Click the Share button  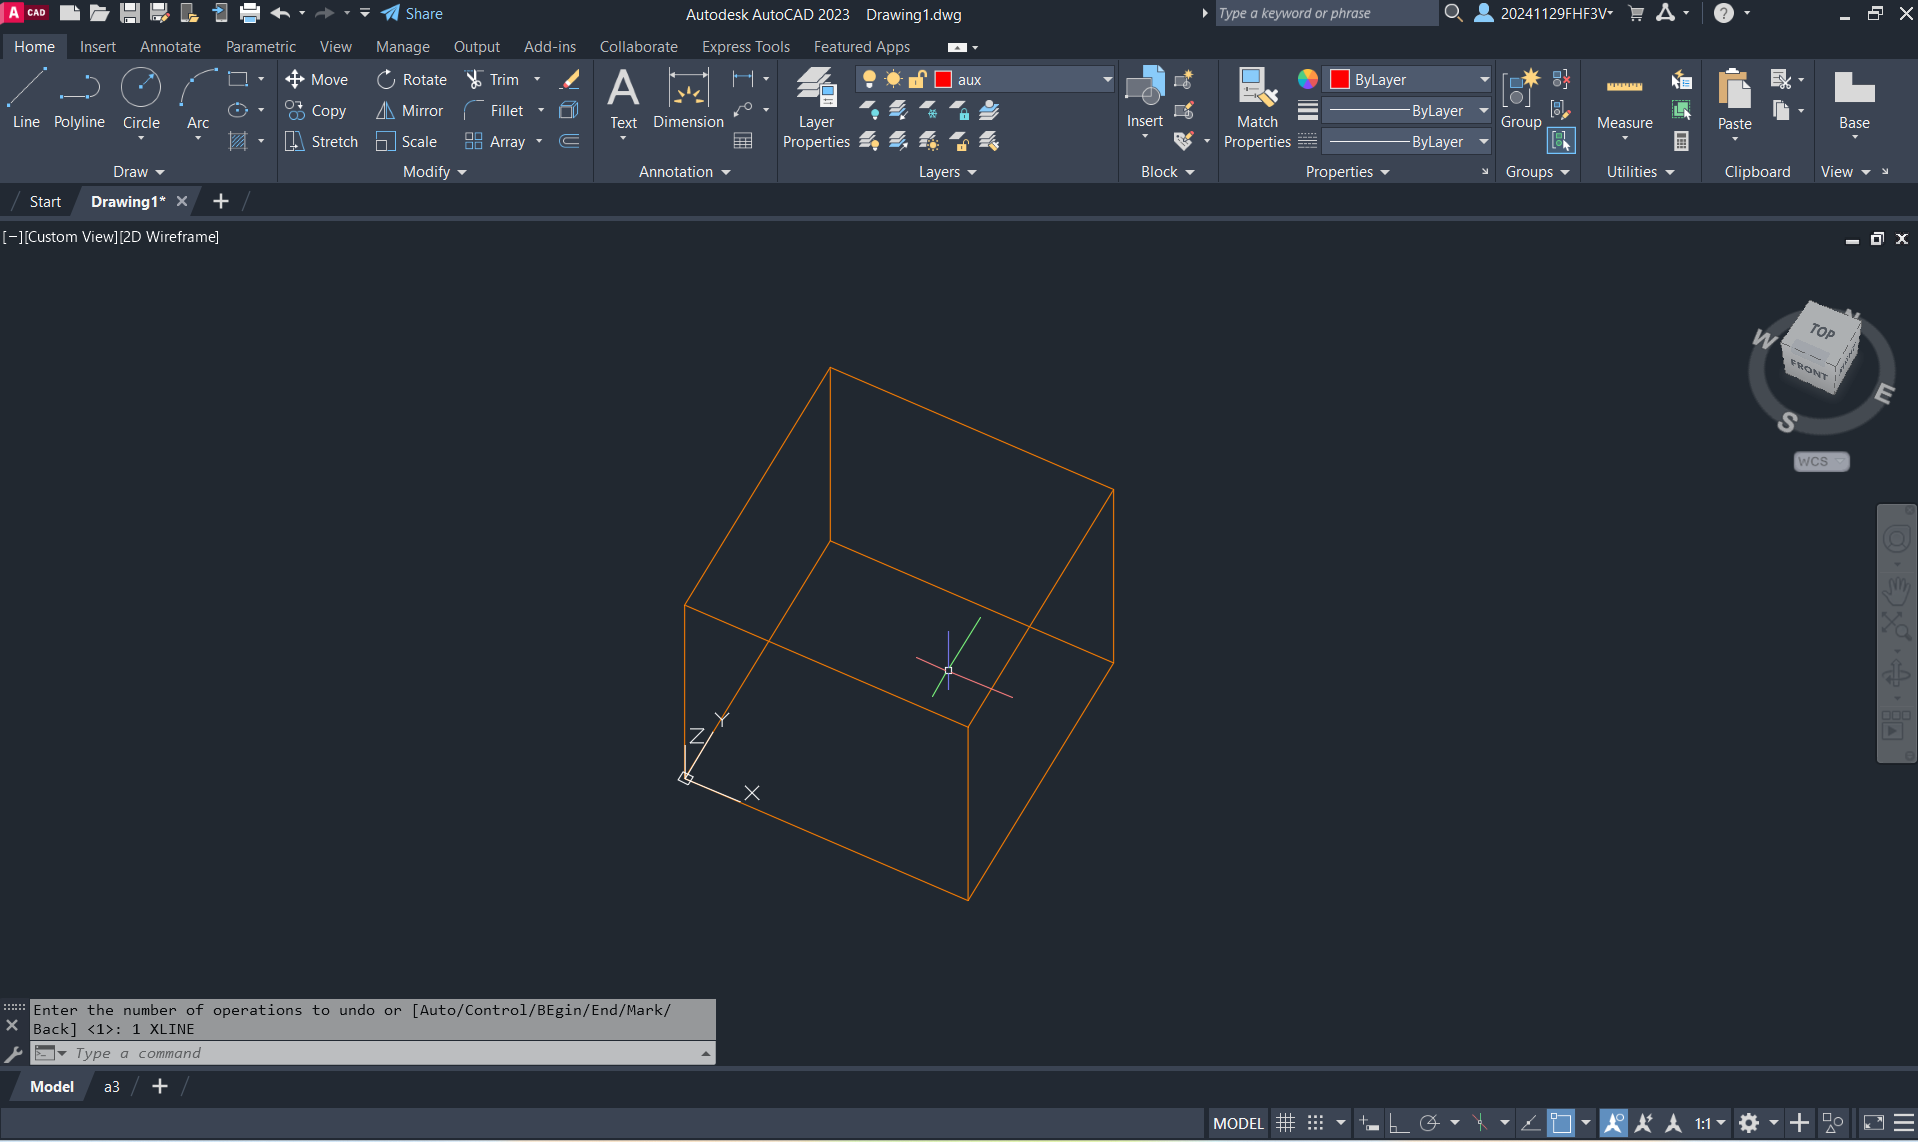(x=412, y=14)
